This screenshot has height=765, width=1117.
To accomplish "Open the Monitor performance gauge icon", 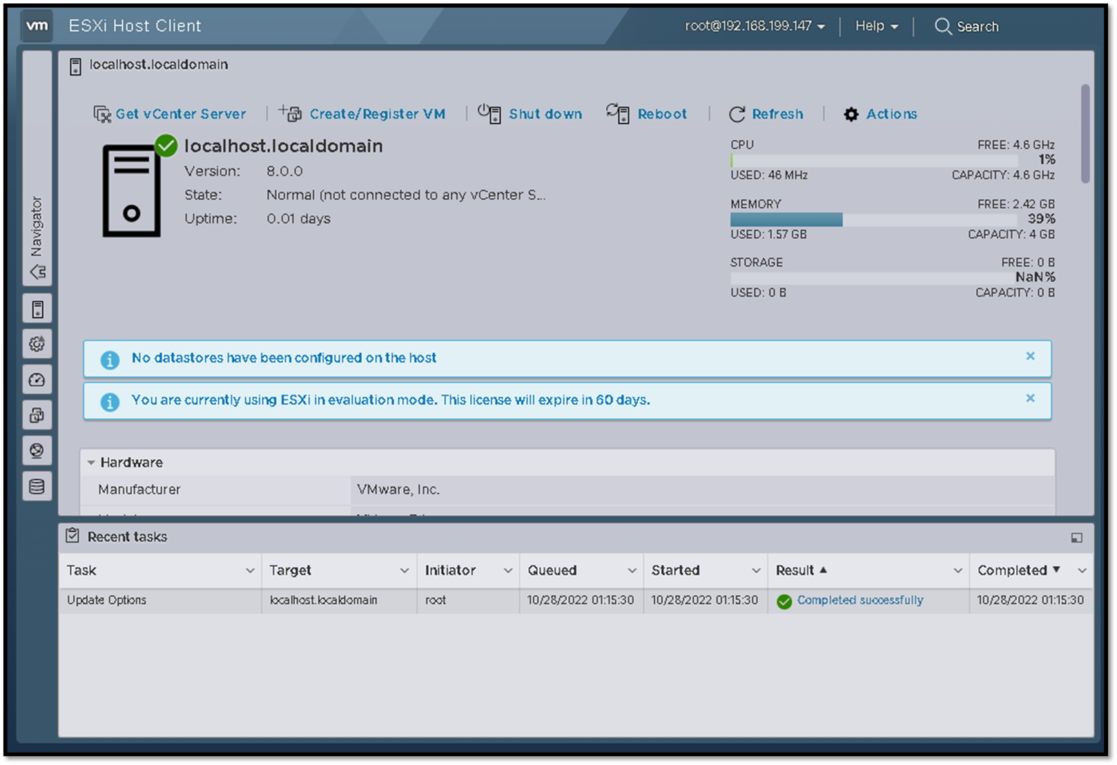I will click(37, 379).
